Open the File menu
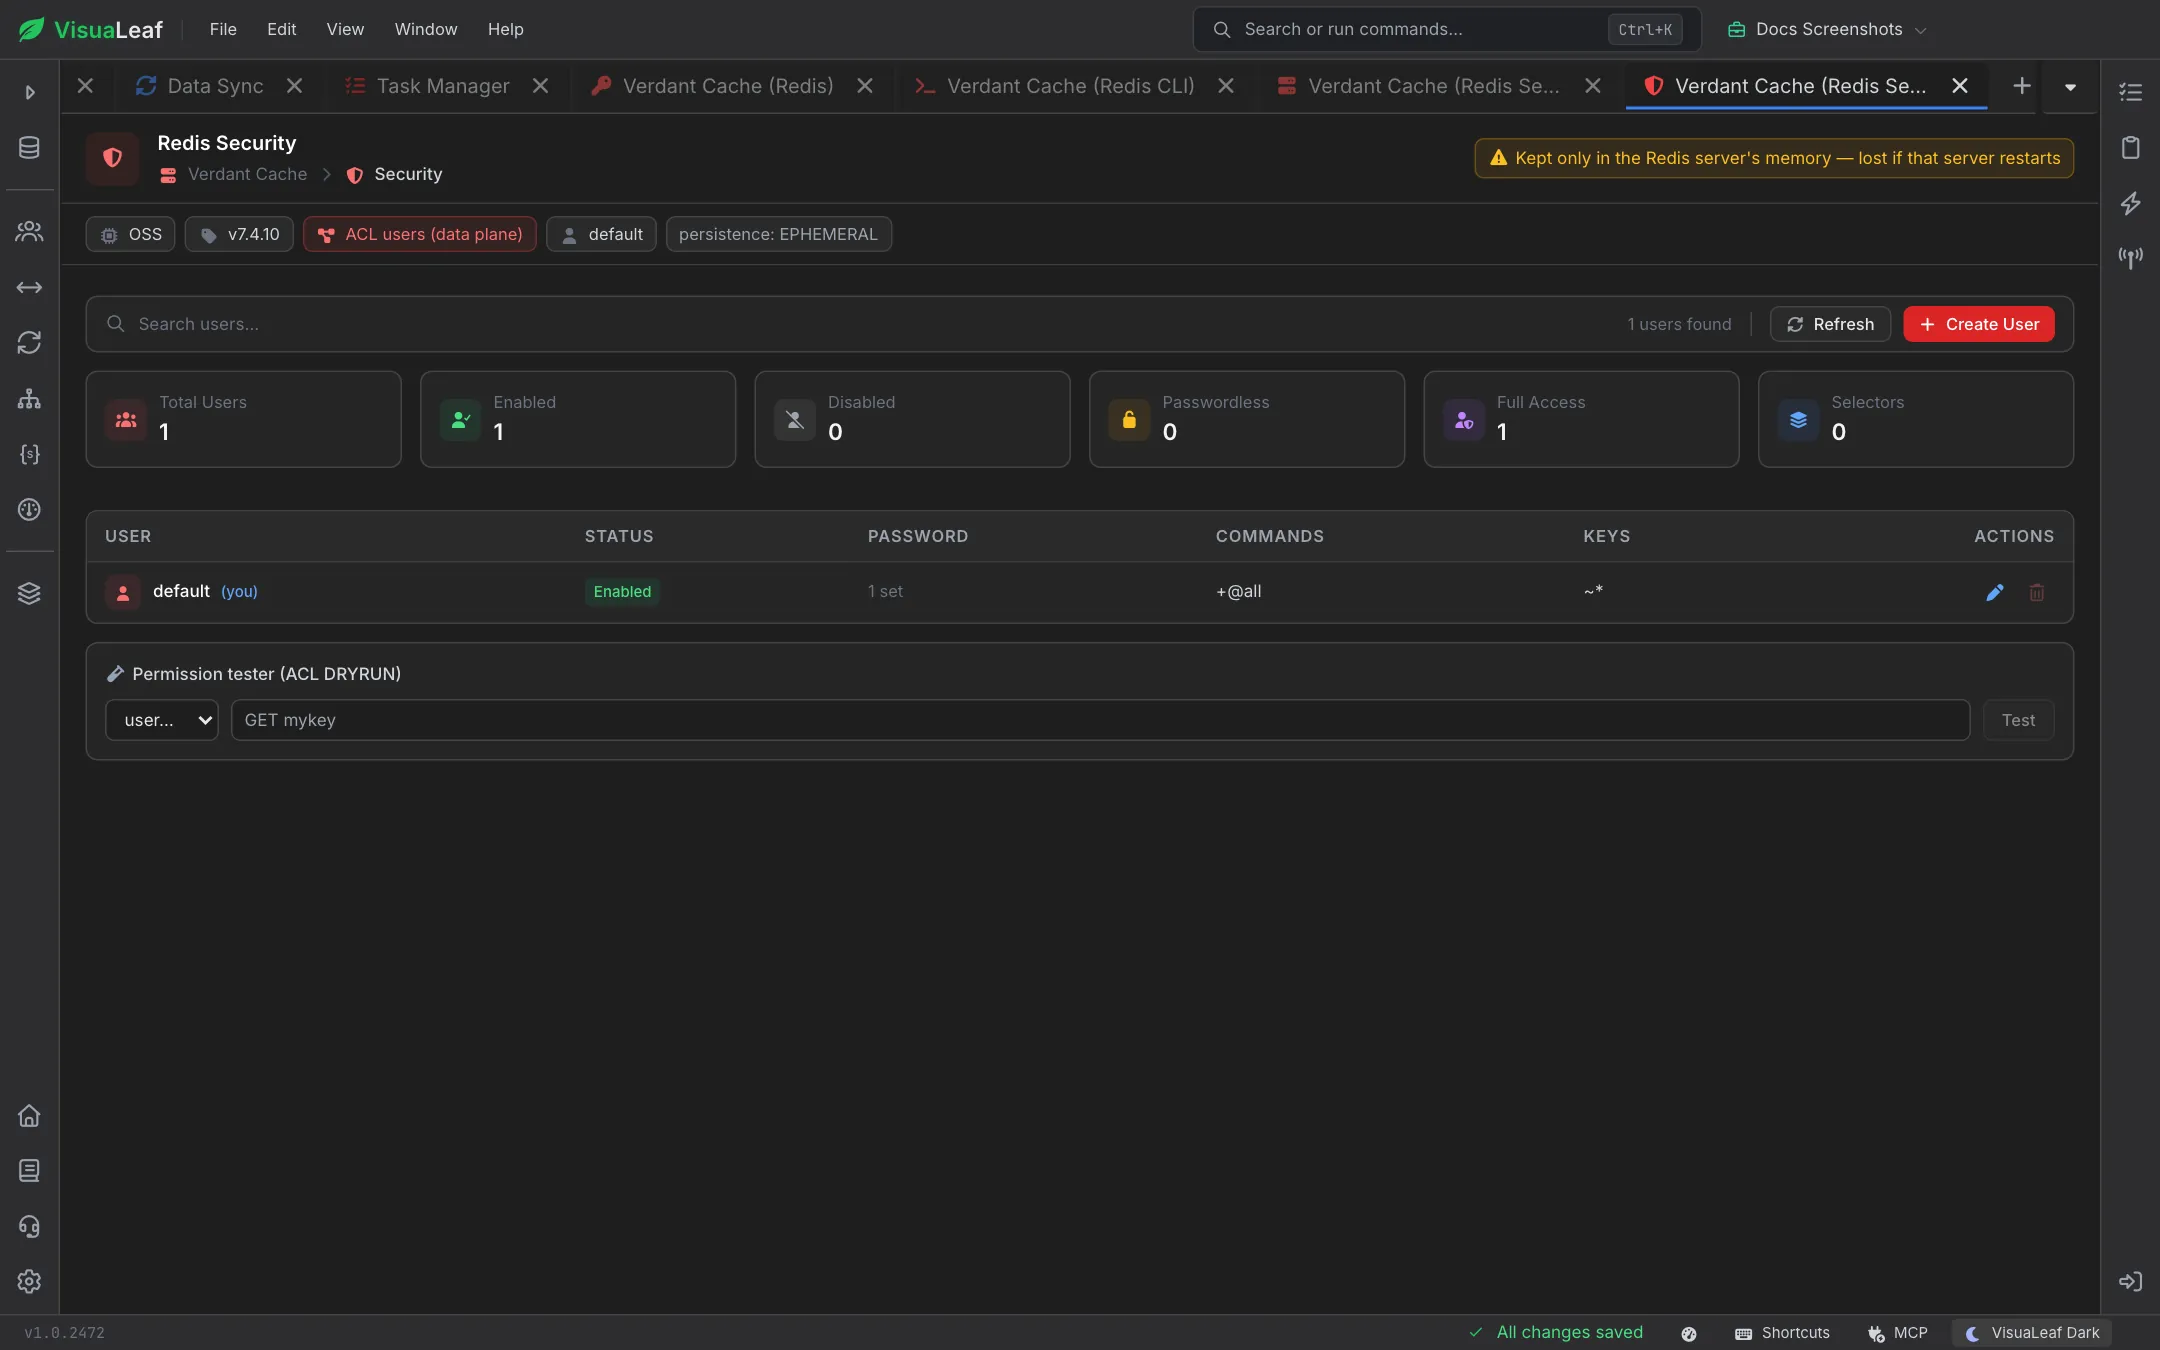2160x1350 pixels. (x=223, y=29)
